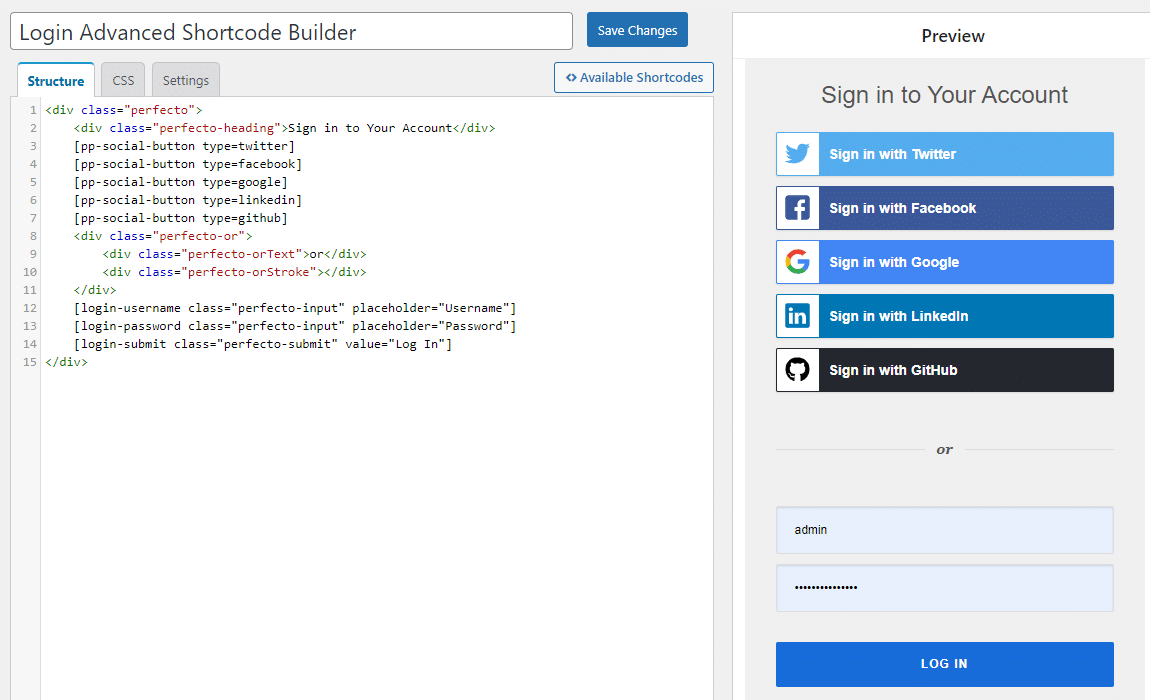This screenshot has height=700, width=1150.
Task: Click the div class perfecto-or code line
Action: (163, 236)
